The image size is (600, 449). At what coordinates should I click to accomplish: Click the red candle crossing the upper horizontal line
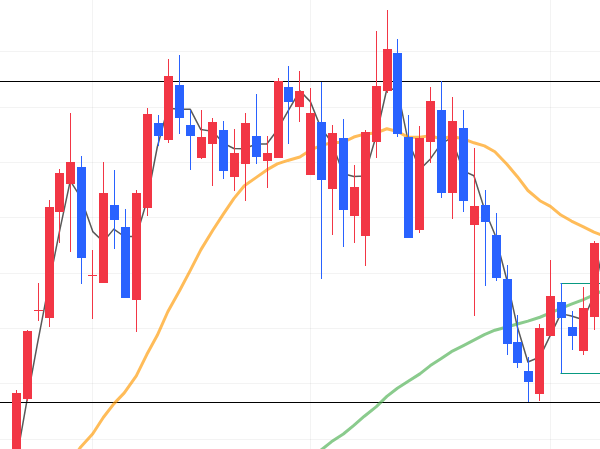point(169,106)
